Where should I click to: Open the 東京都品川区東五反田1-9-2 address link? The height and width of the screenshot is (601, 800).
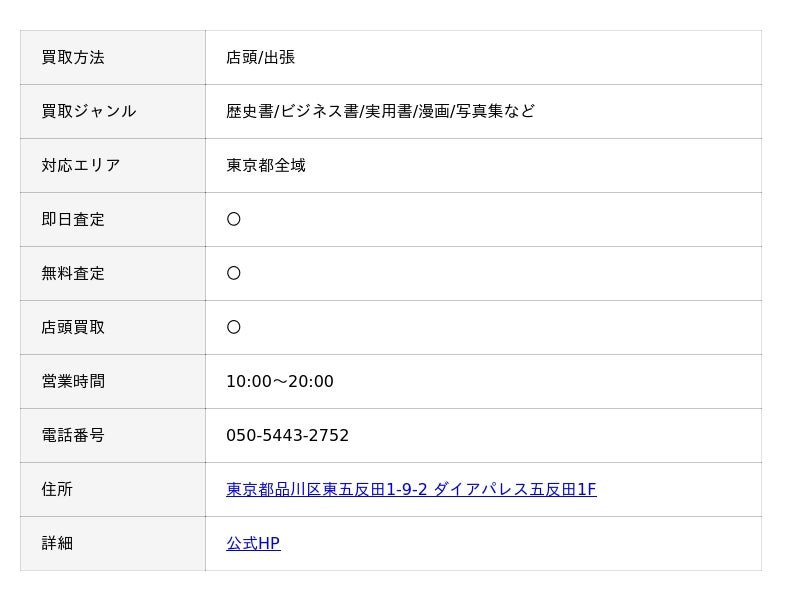[x=411, y=489]
